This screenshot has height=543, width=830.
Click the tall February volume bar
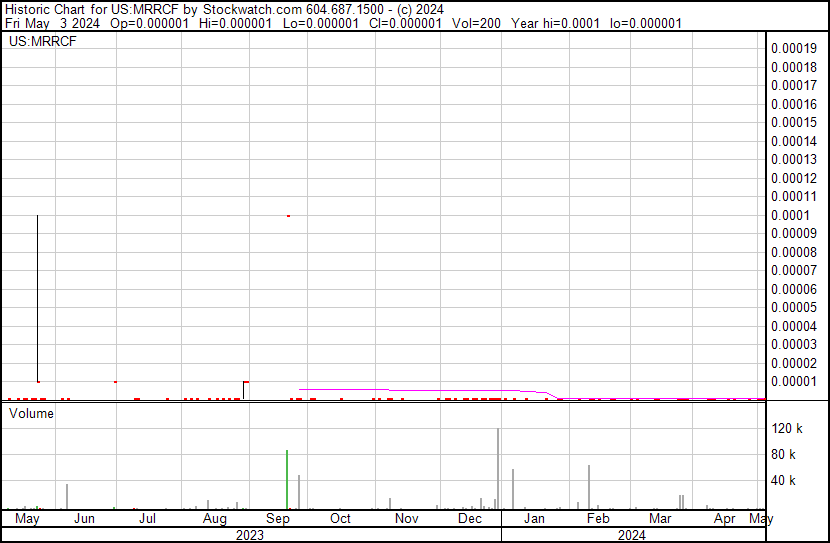click(x=589, y=487)
